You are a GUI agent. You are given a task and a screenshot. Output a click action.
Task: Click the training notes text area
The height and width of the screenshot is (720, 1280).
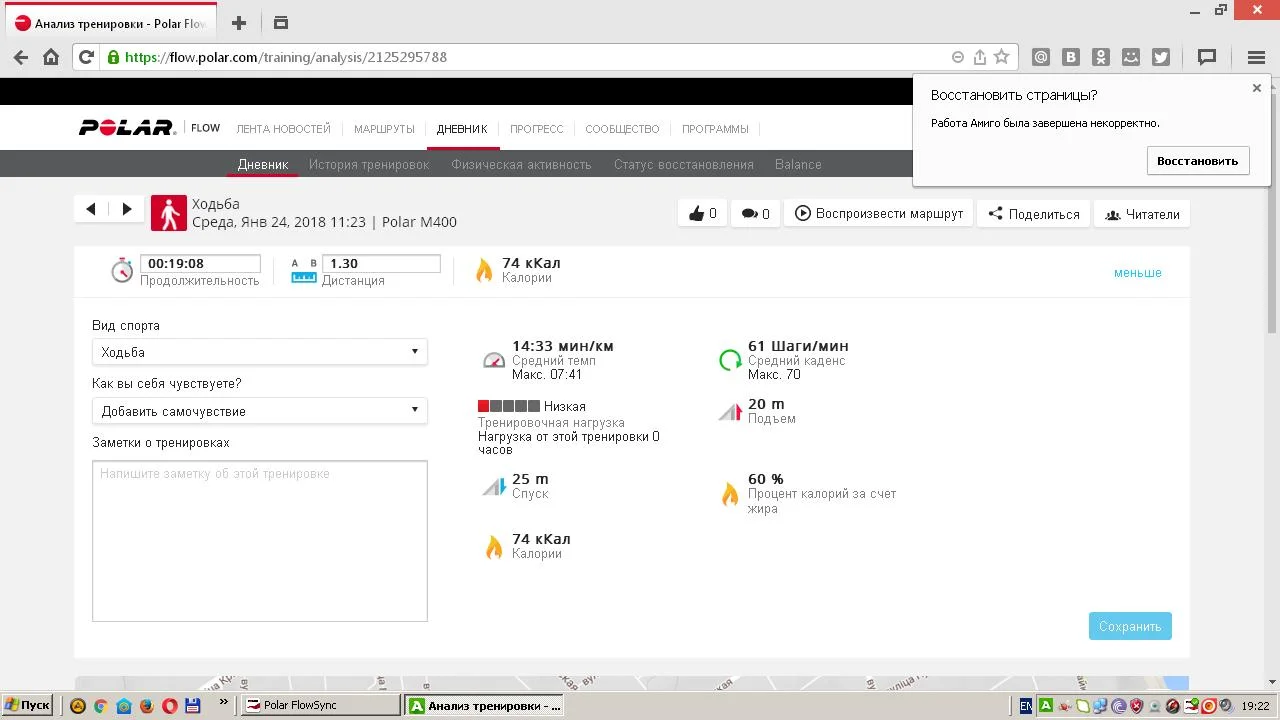259,541
